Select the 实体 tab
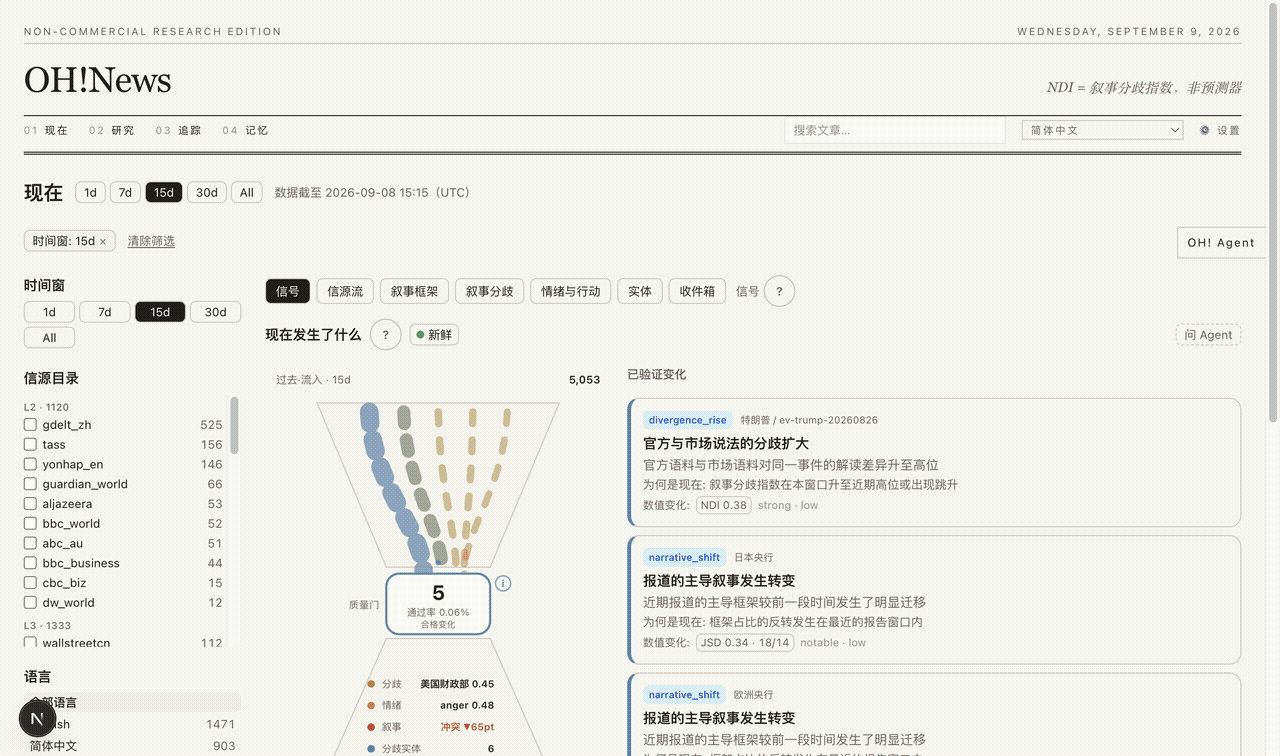Viewport: 1280px width, 756px height. click(640, 291)
